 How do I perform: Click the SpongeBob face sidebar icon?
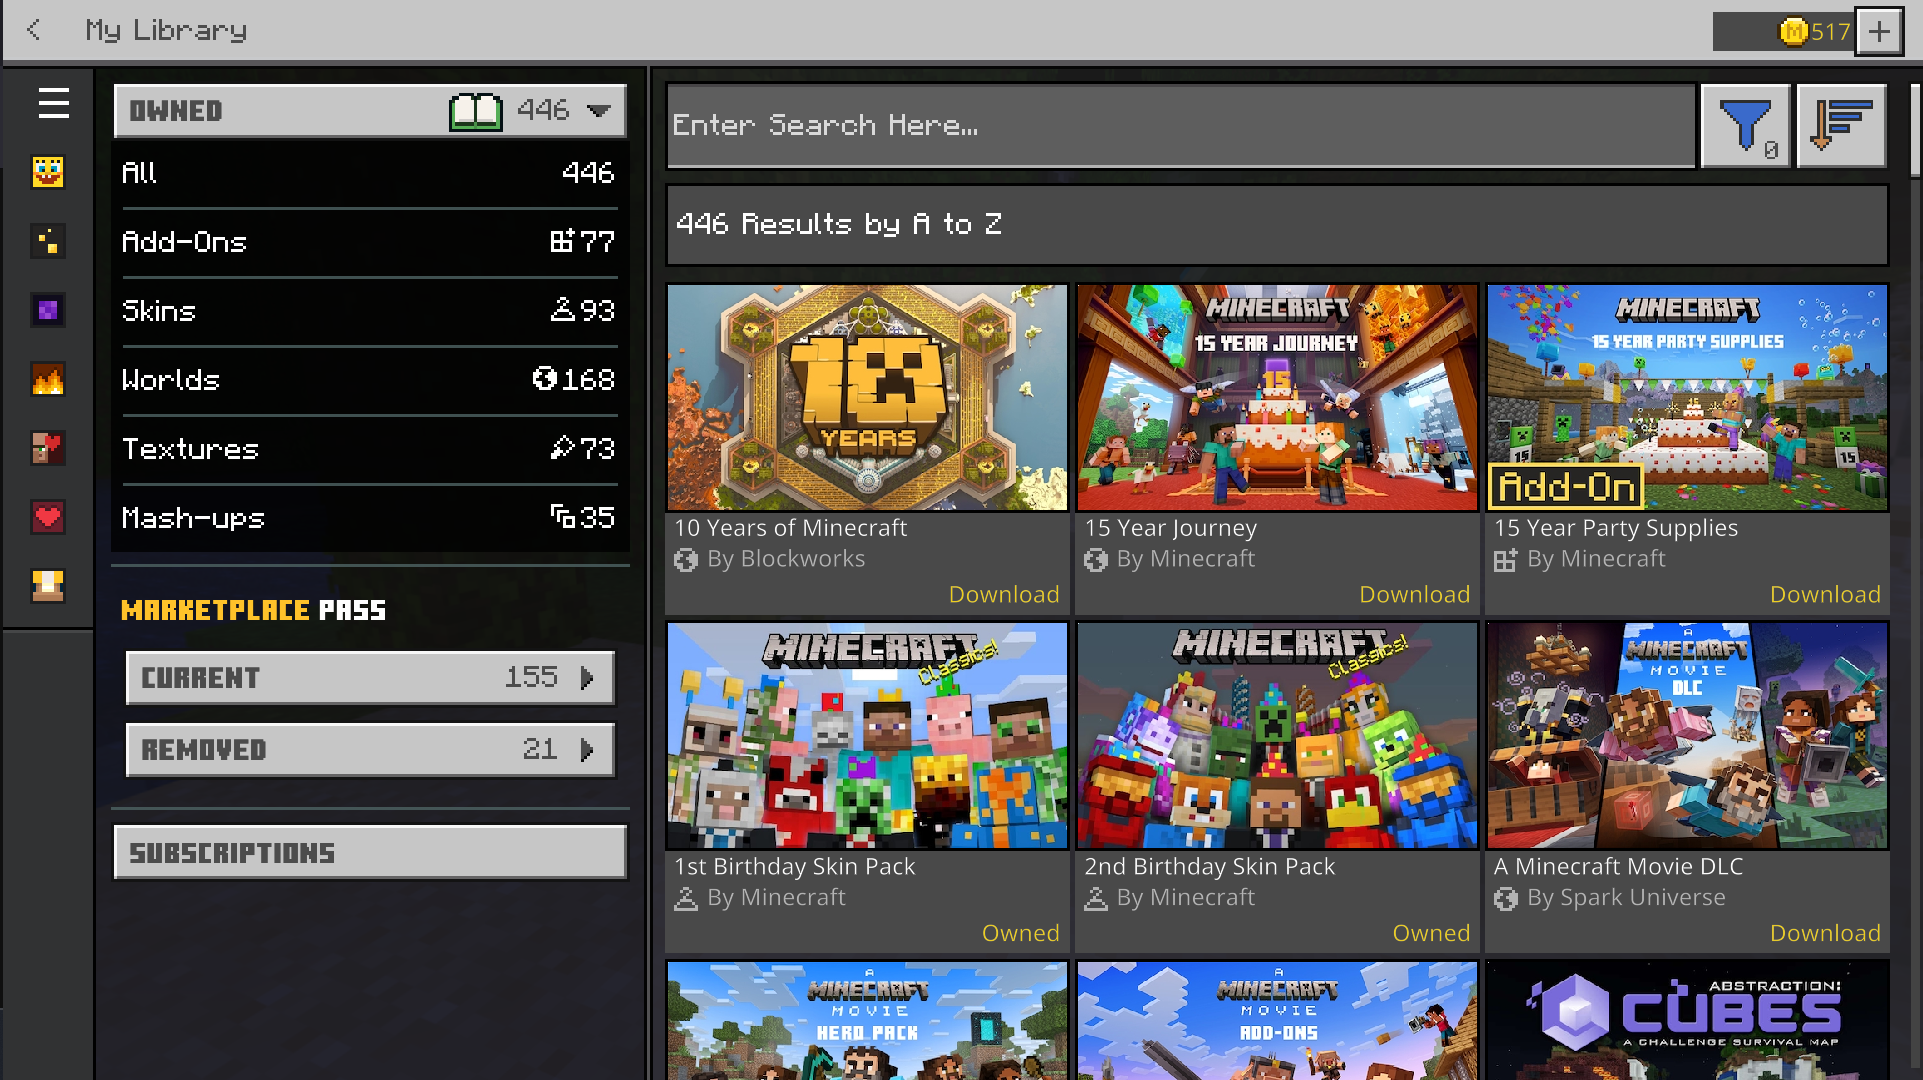pyautogui.click(x=47, y=172)
